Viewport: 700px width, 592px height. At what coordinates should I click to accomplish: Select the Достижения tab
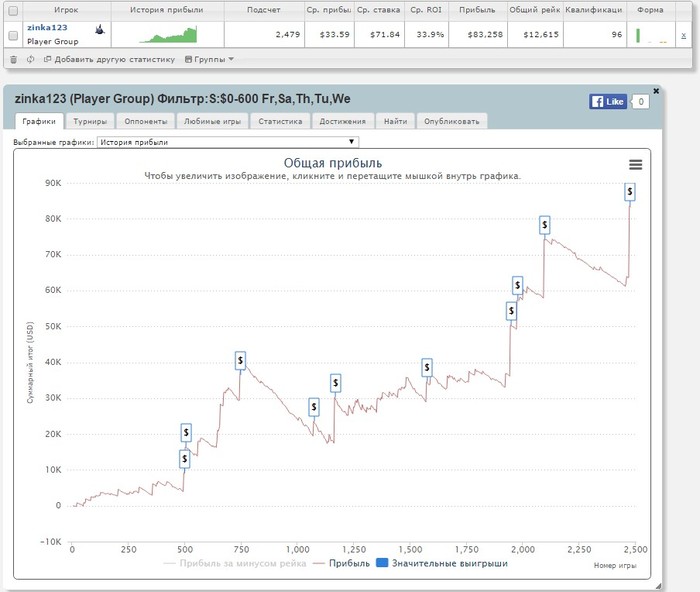[342, 121]
